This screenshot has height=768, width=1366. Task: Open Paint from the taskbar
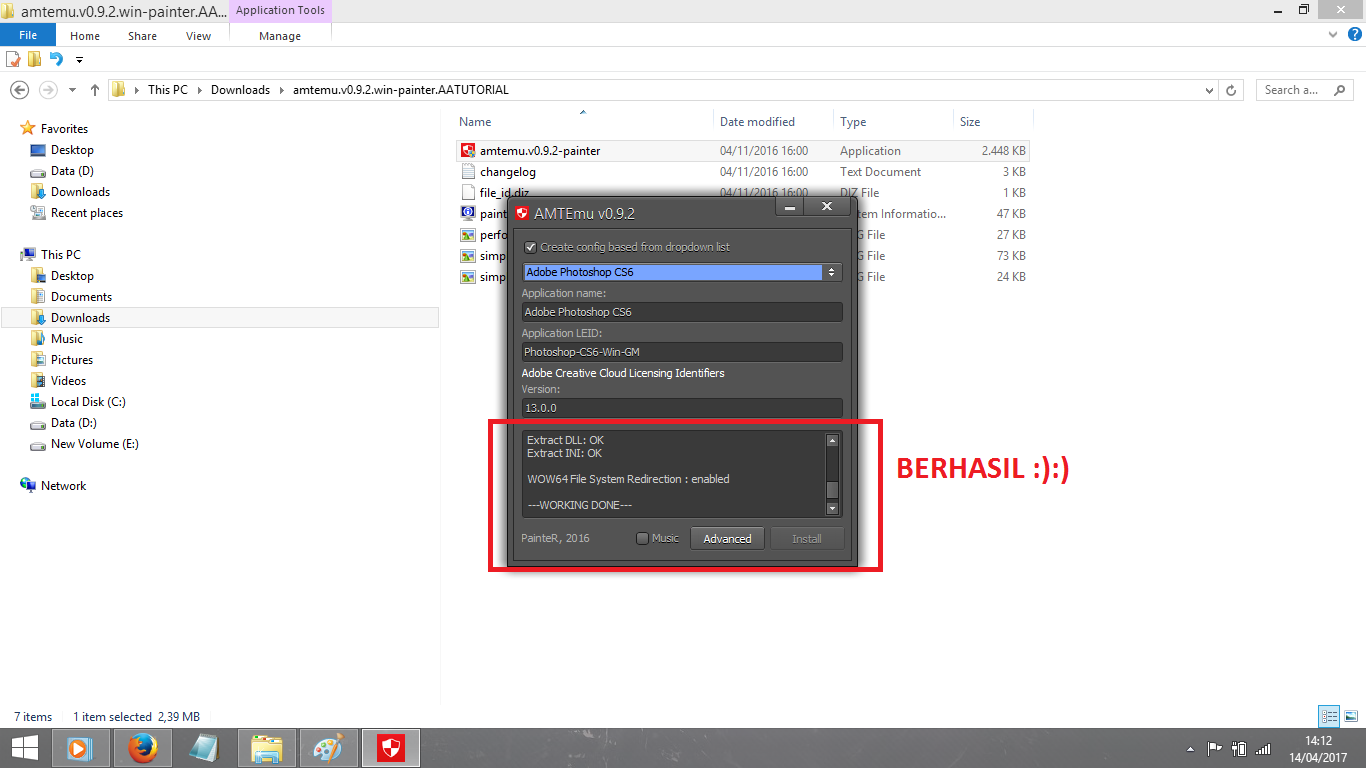pos(329,748)
